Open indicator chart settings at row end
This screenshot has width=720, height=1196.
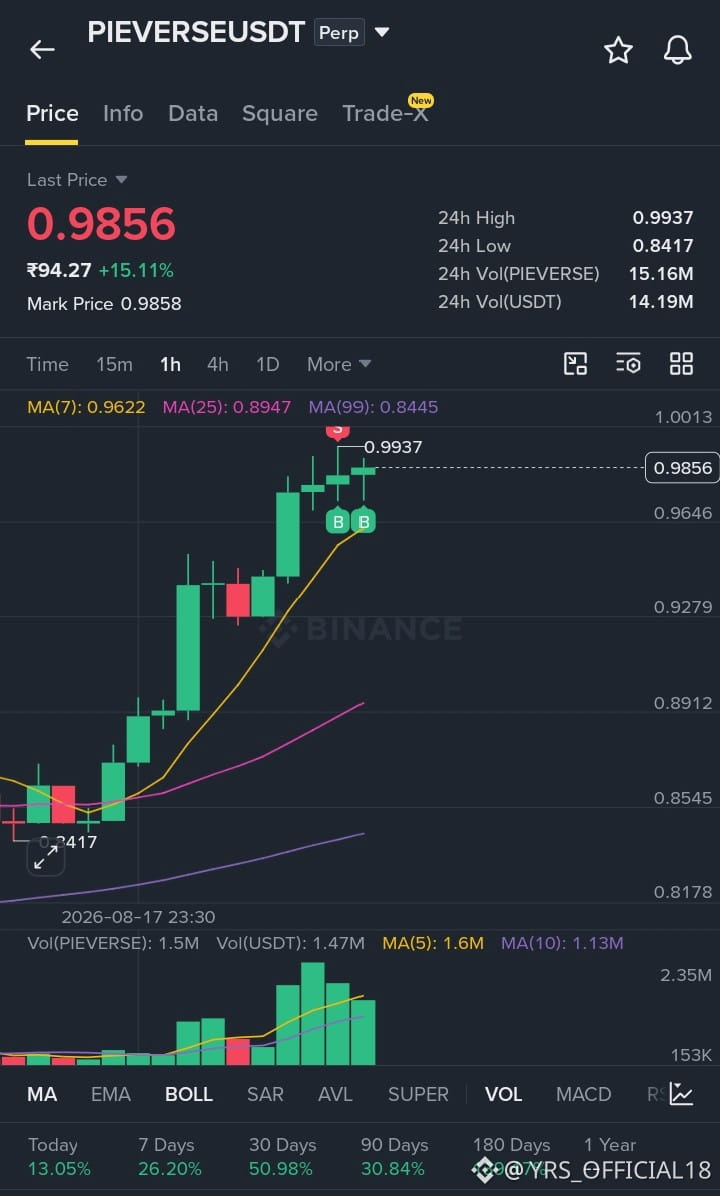(x=681, y=1094)
